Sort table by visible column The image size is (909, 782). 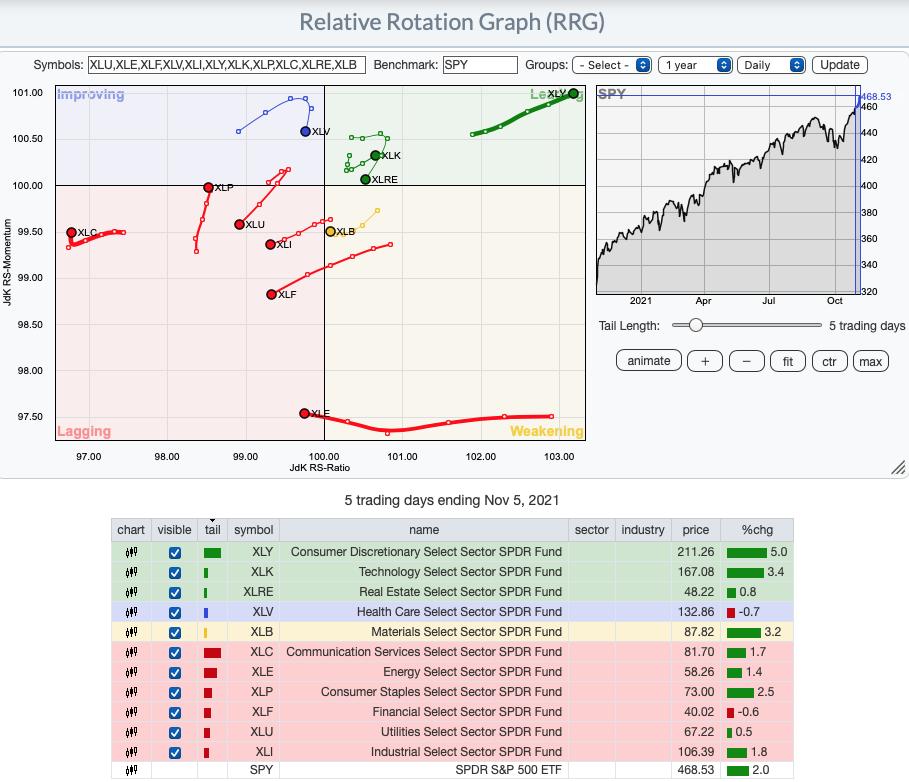coord(174,530)
